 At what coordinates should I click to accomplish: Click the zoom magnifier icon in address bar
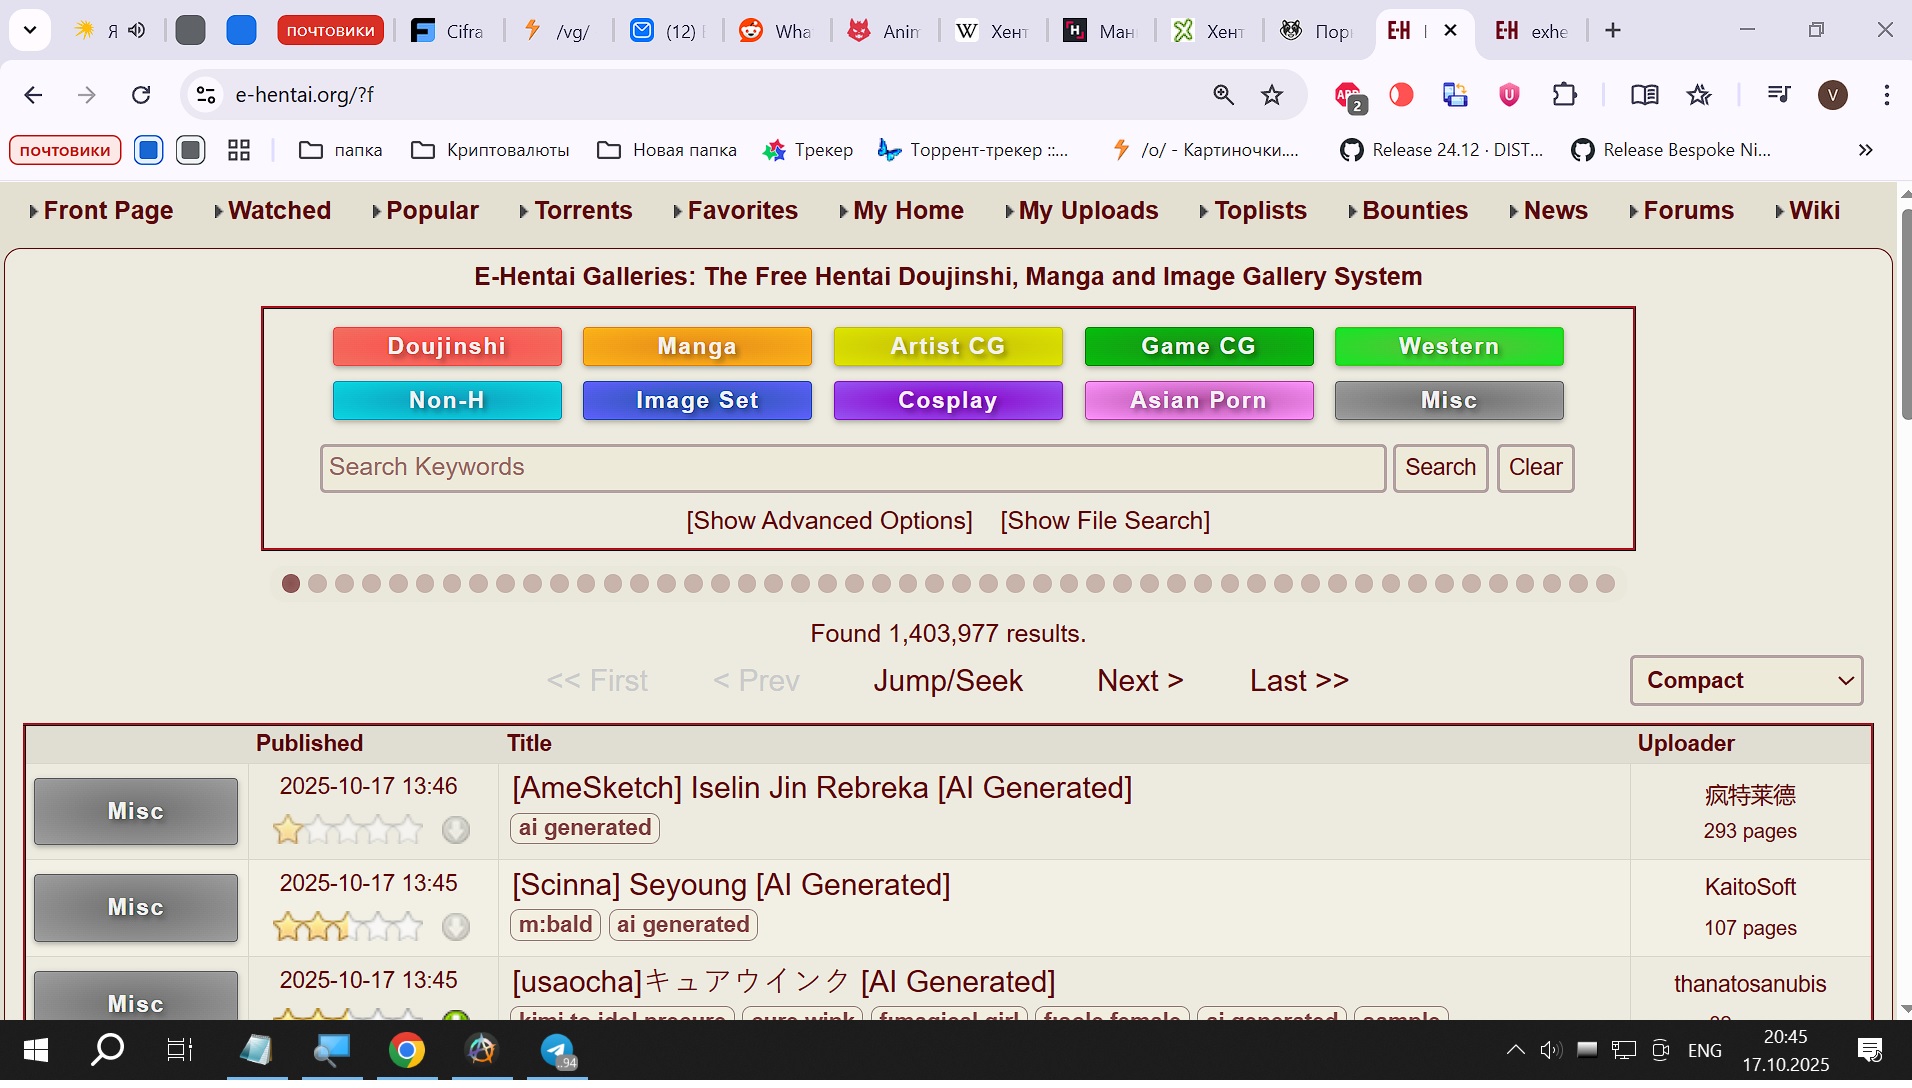coord(1223,95)
